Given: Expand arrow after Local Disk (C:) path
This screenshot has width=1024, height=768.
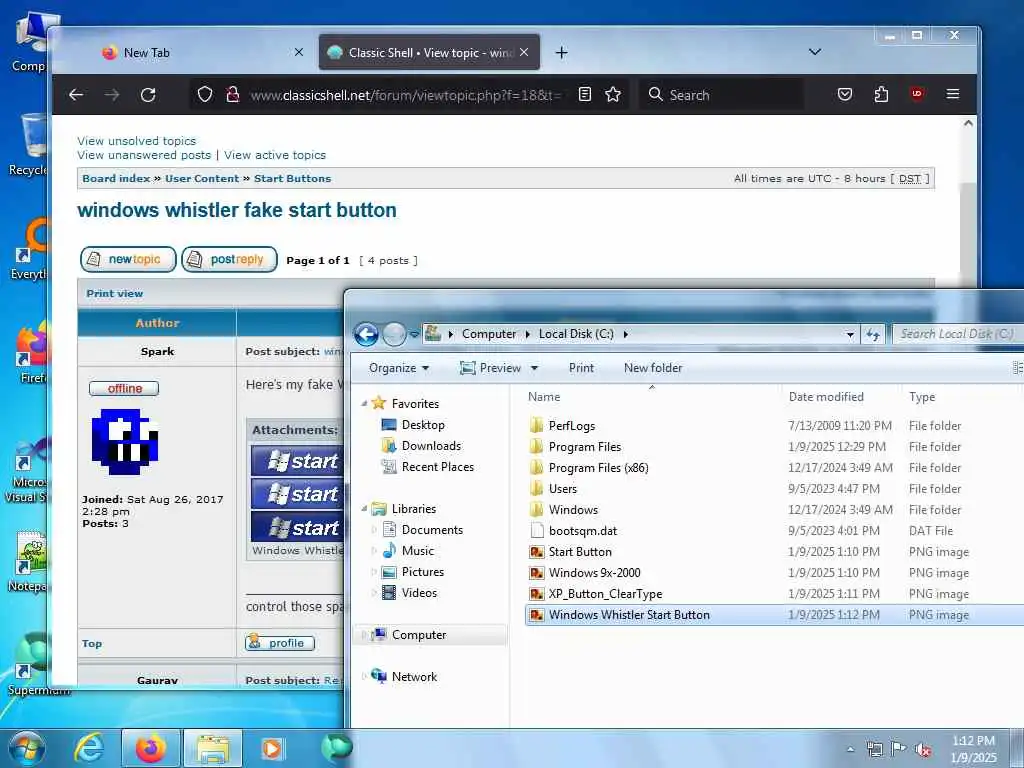Looking at the screenshot, I should tap(626, 334).
